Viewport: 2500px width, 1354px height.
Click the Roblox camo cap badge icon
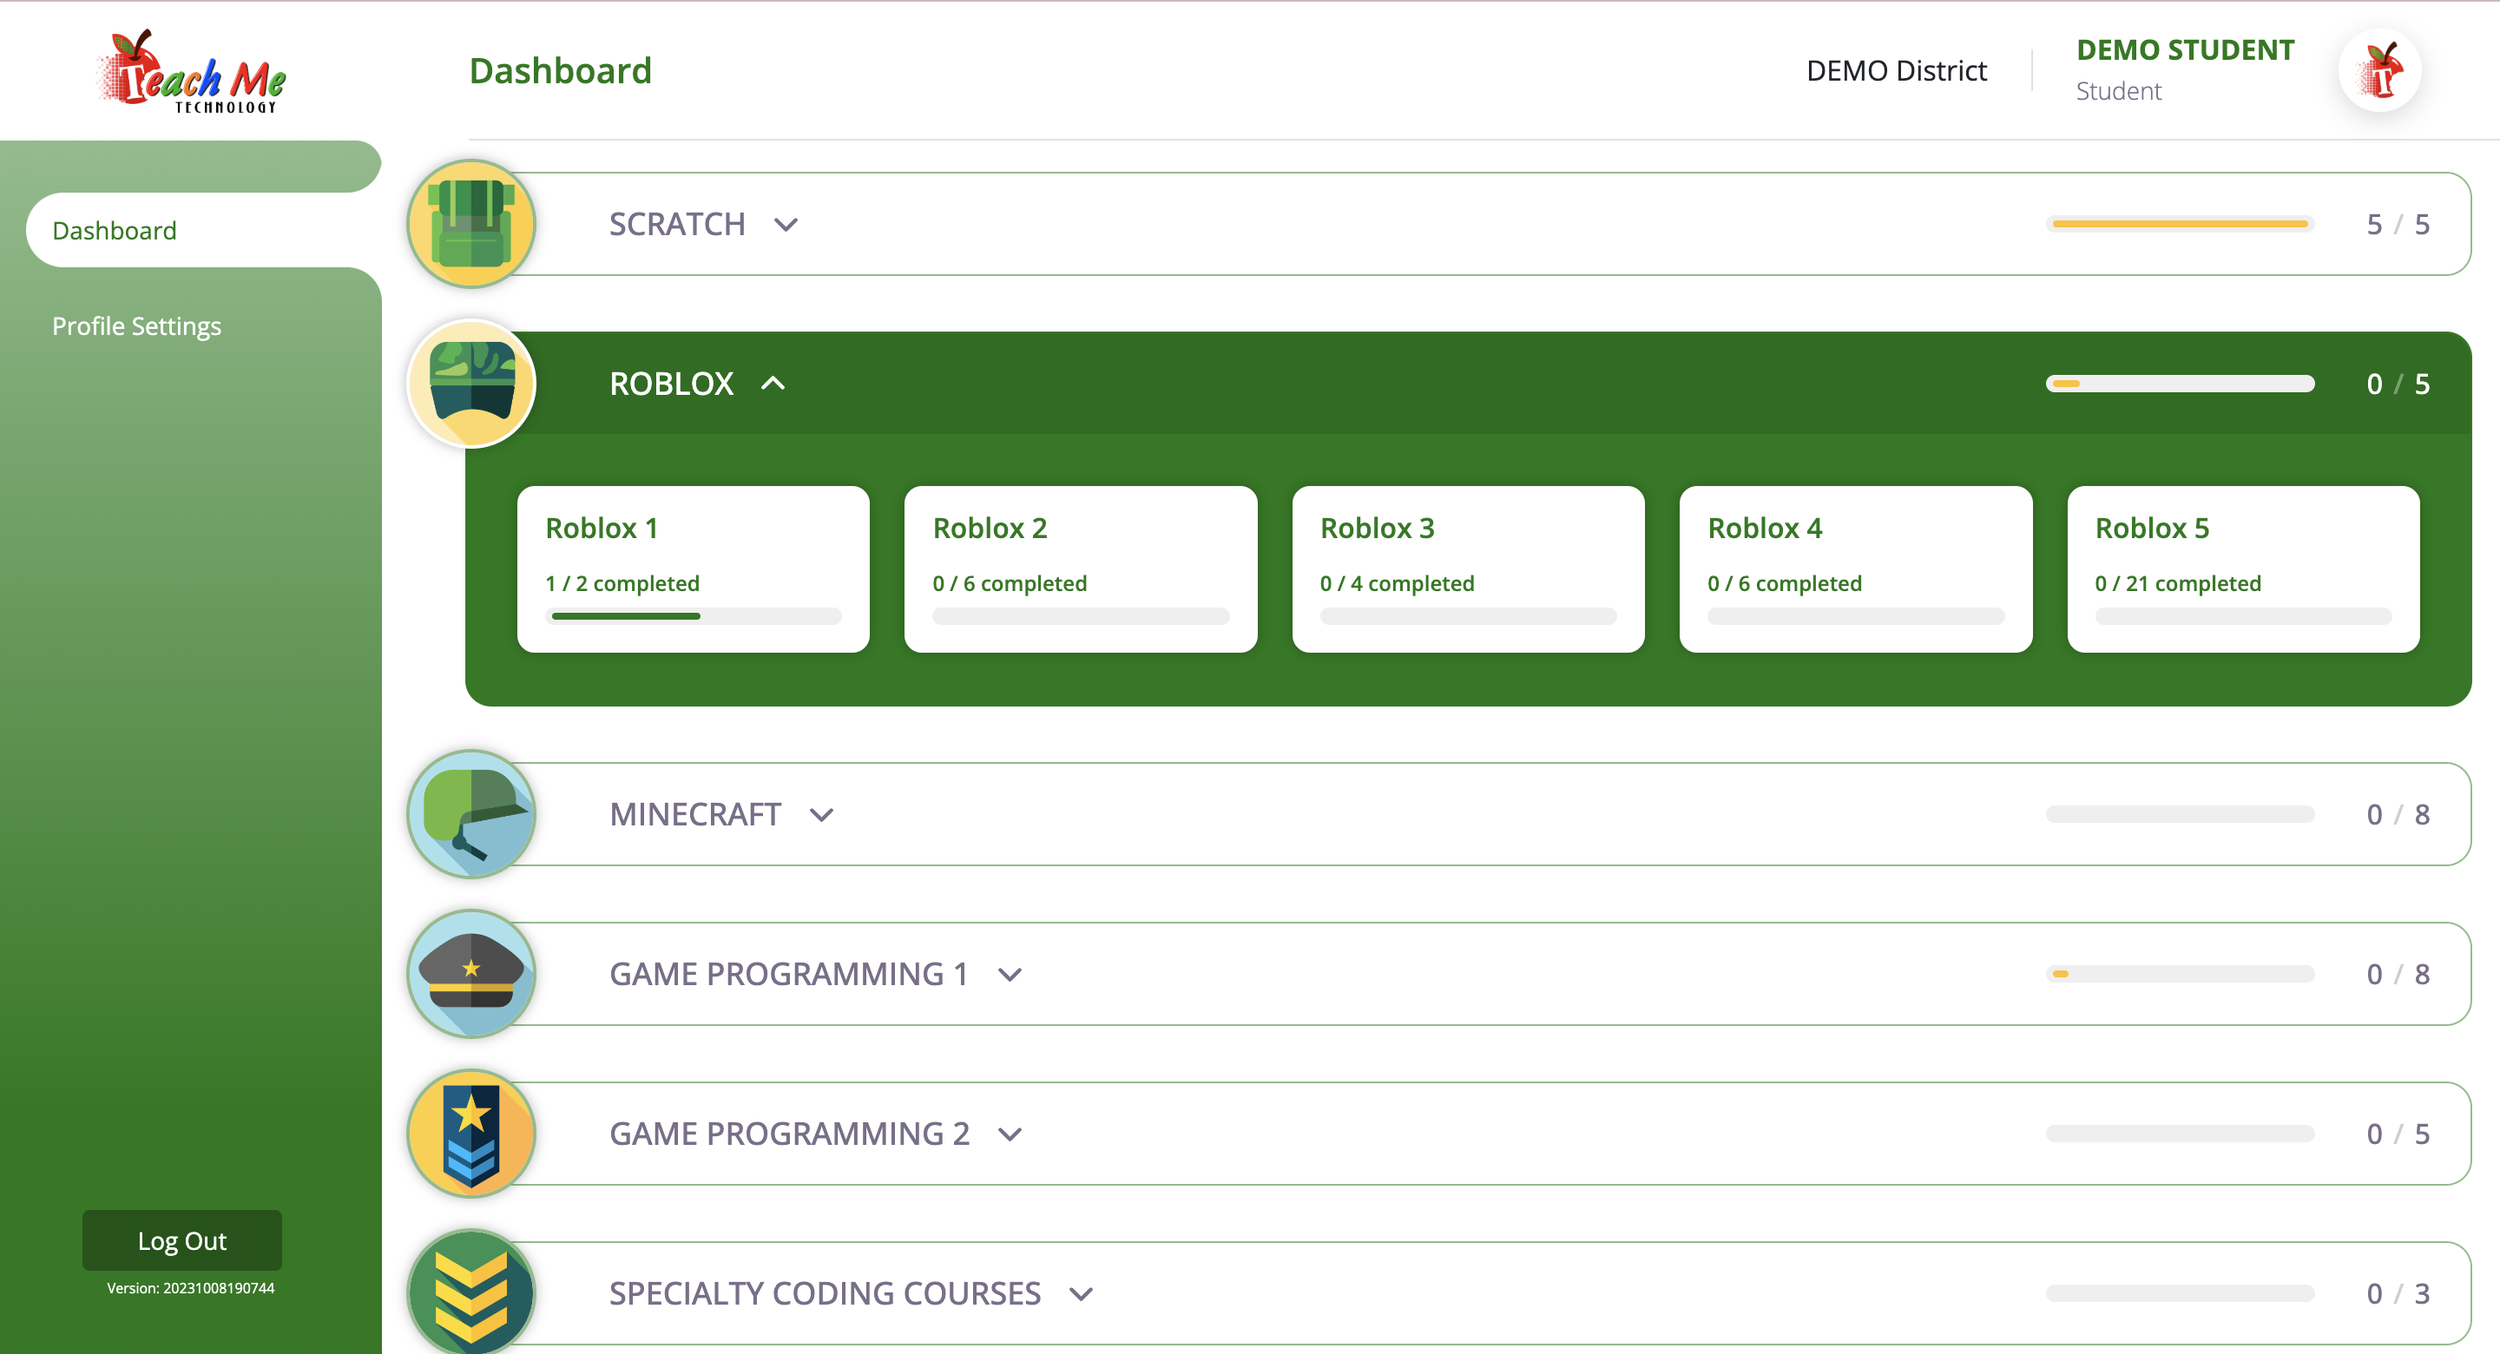(x=471, y=384)
